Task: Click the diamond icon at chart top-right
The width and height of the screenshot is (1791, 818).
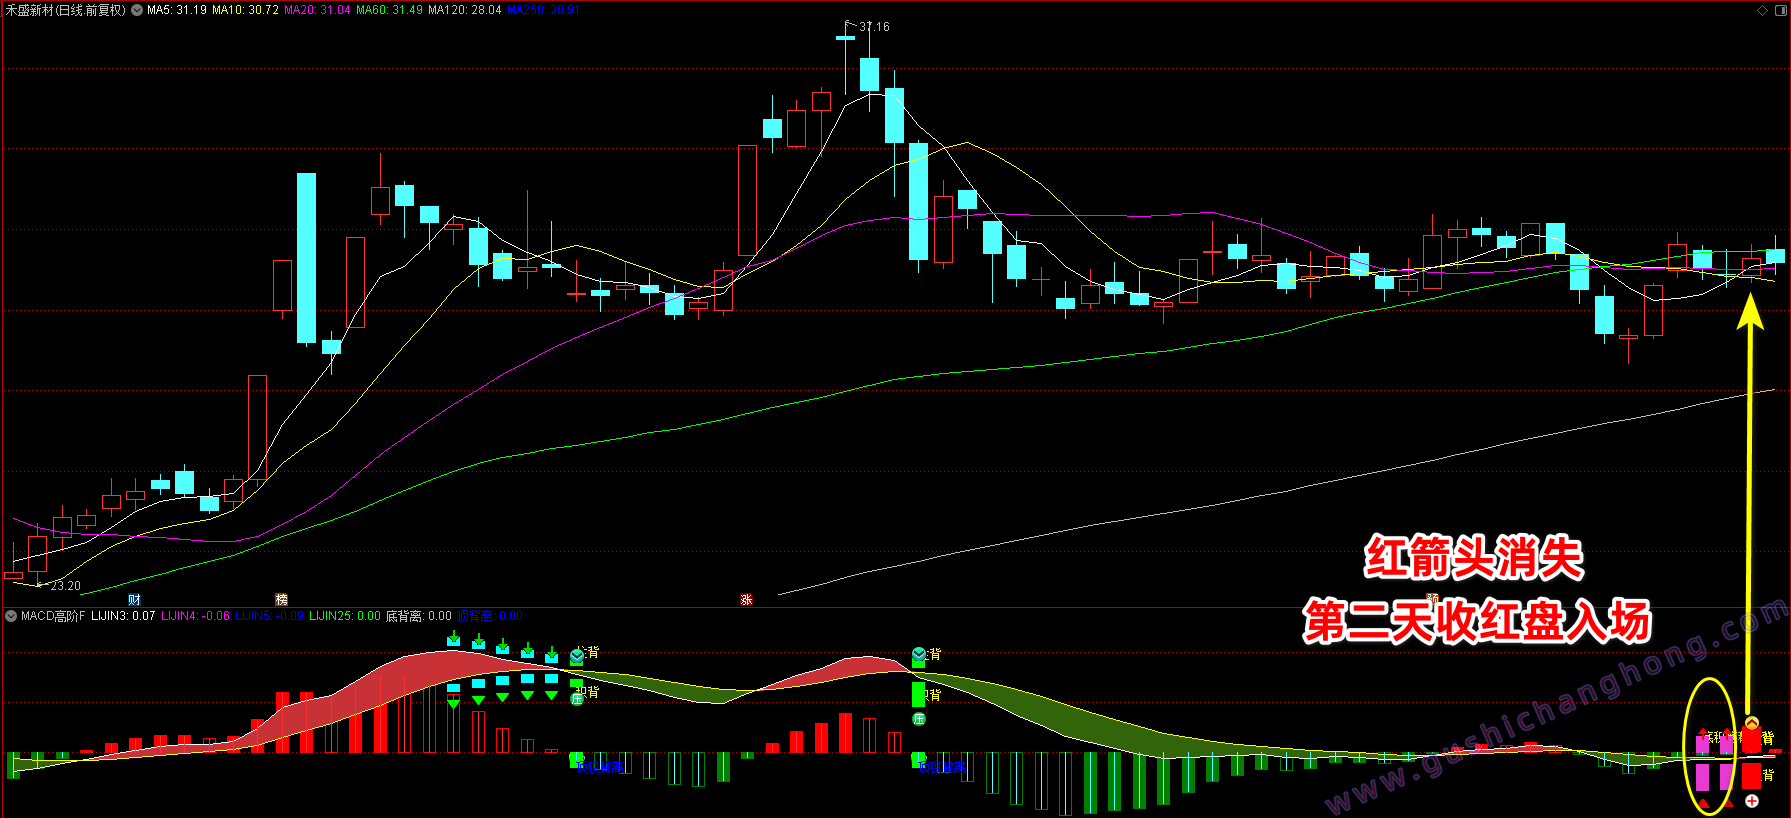Action: point(1762,10)
